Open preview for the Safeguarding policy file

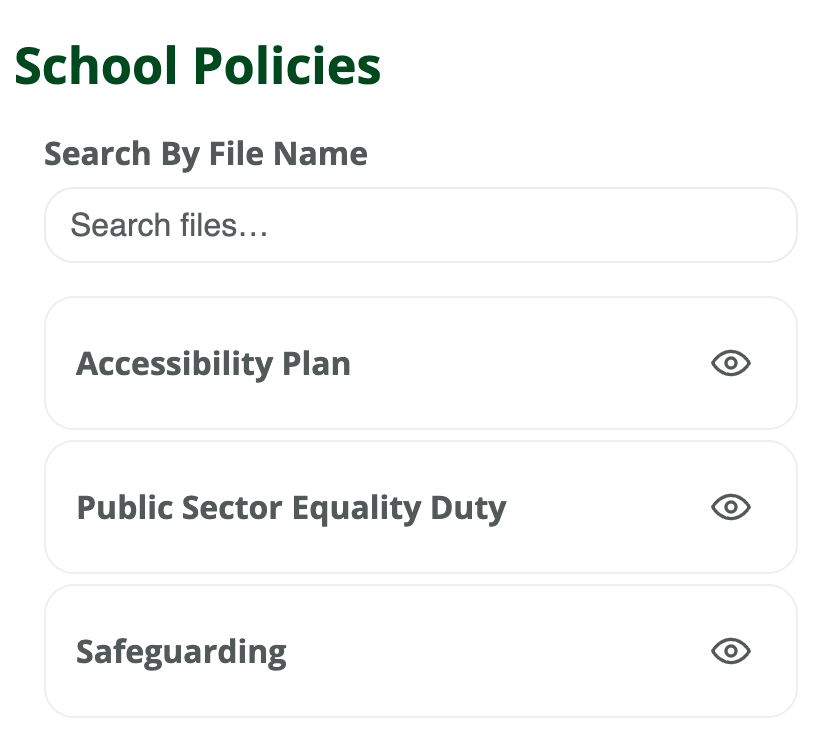pyautogui.click(x=729, y=650)
